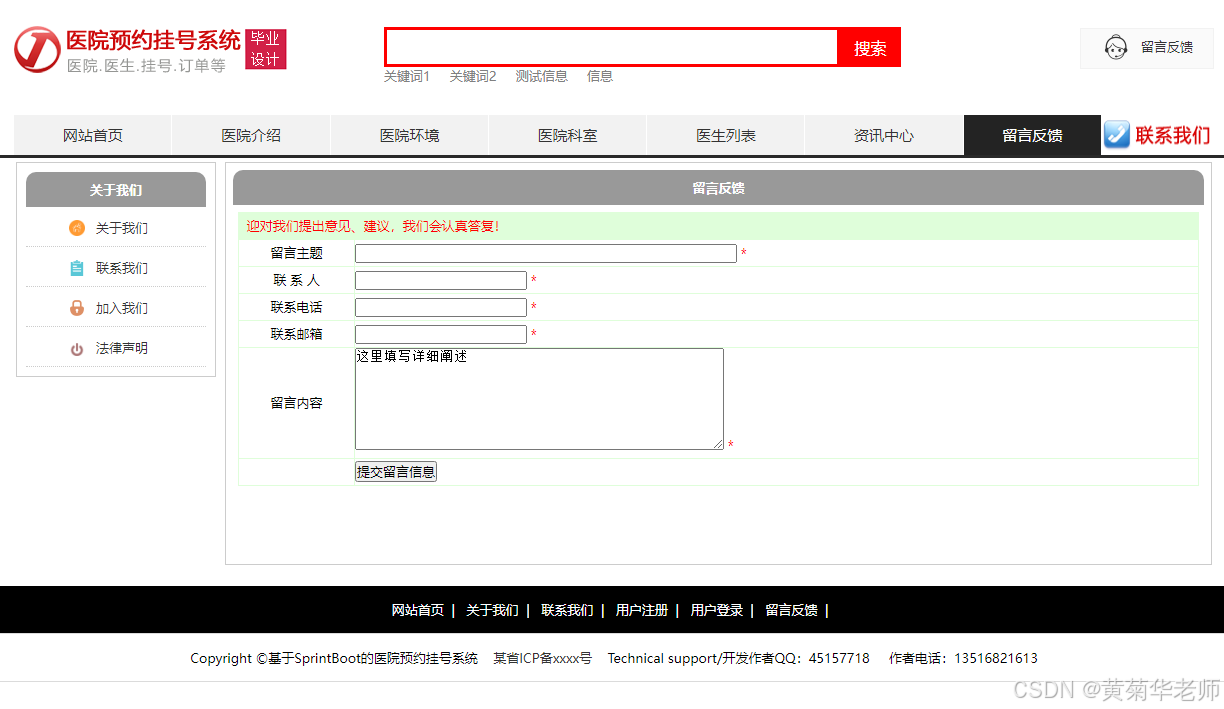Click the 测试信息 keyword link
Screen dimensions: 1224x709
(542, 76)
